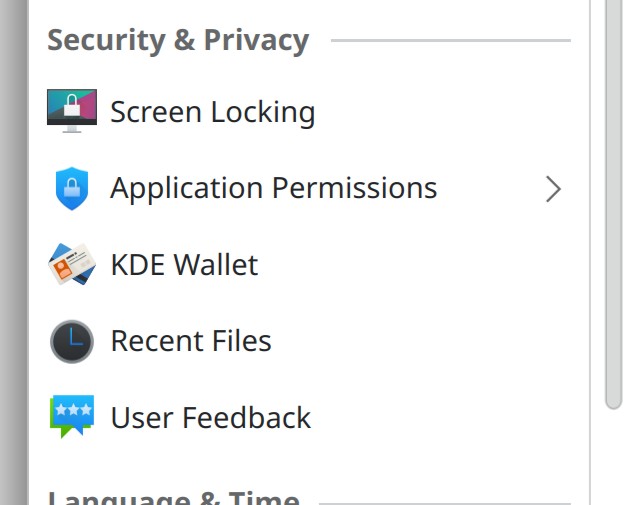Click the User Feedback speech bubble icon
The image size is (635, 505).
72,417
